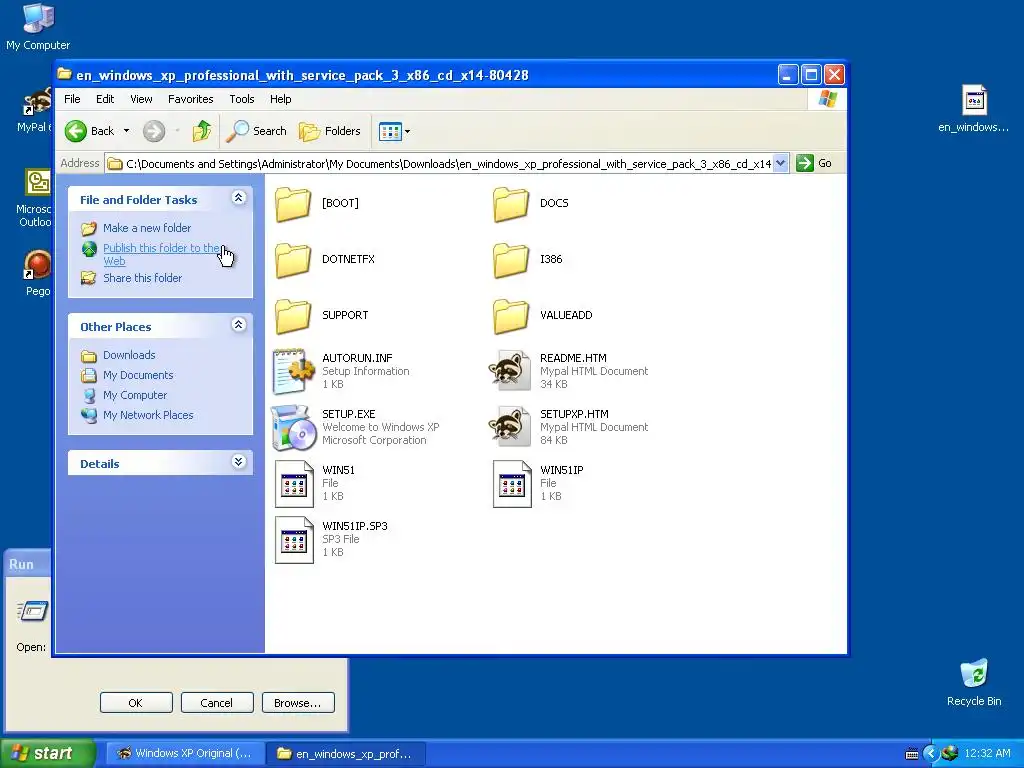The width and height of the screenshot is (1024, 768).
Task: Click the on-screen keyboard tray icon
Action: [x=912, y=755]
